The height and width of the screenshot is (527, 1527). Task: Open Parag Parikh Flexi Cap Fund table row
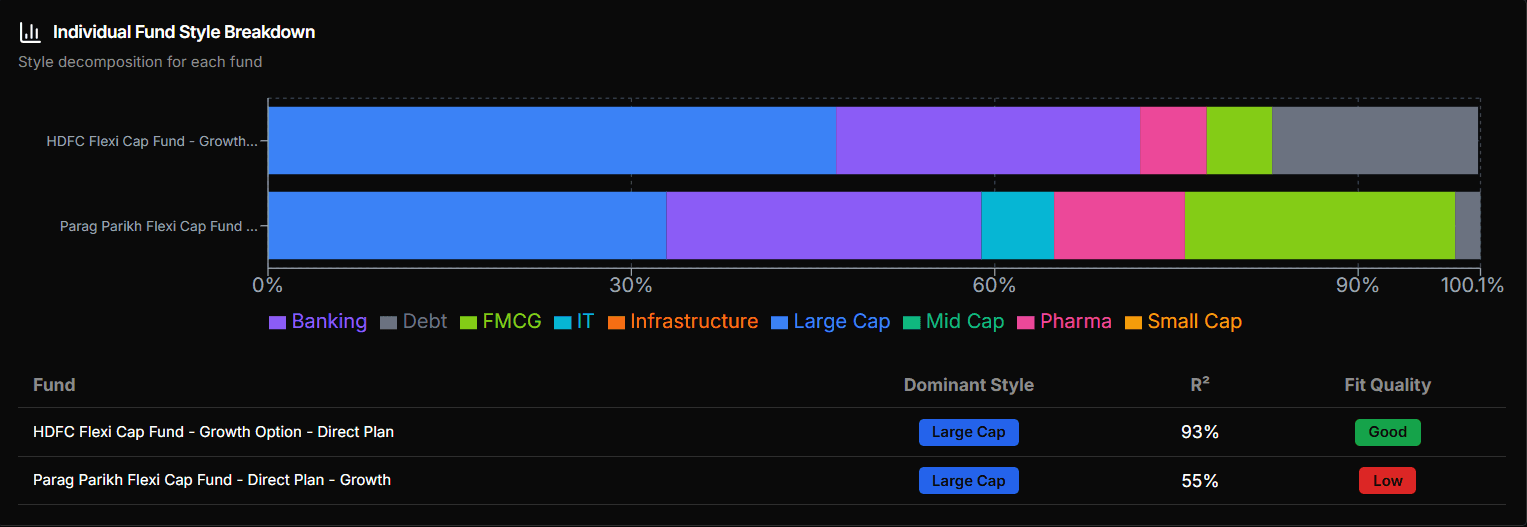tap(762, 480)
